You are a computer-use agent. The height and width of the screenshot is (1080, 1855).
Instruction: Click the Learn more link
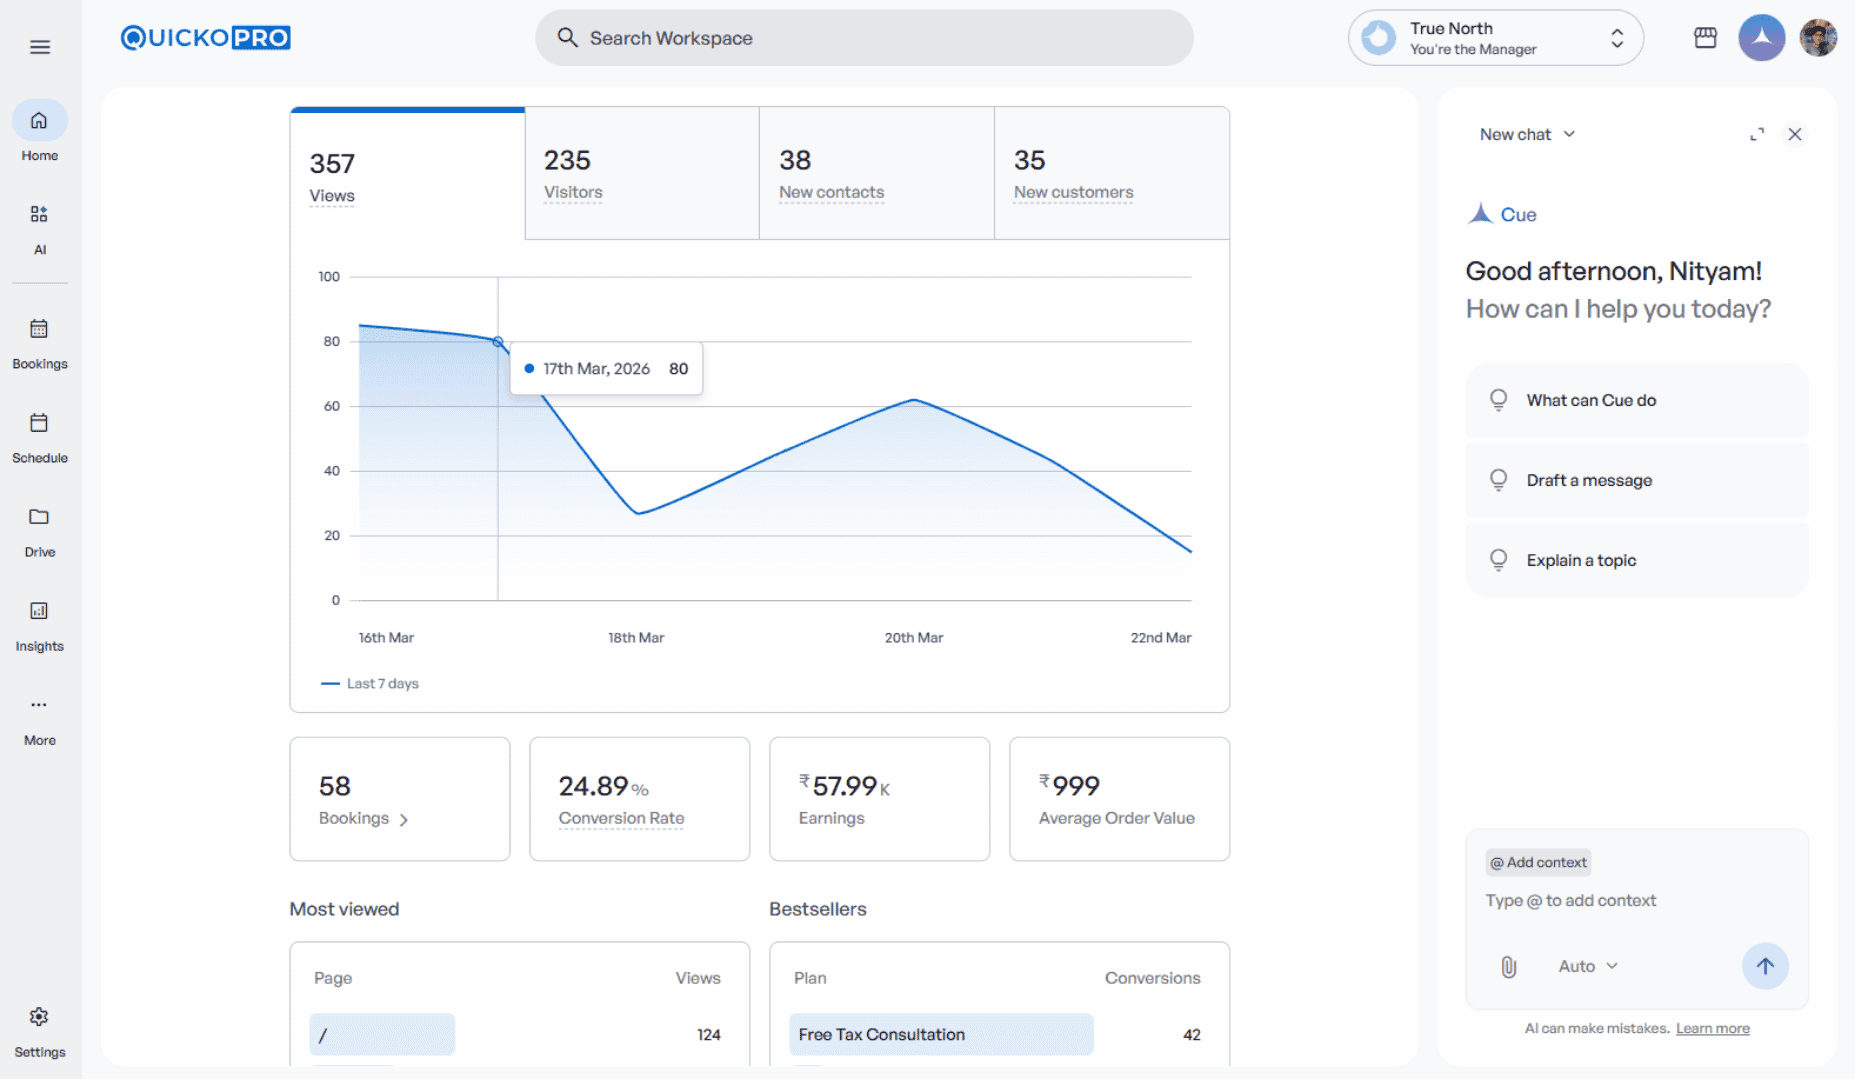pos(1712,1028)
